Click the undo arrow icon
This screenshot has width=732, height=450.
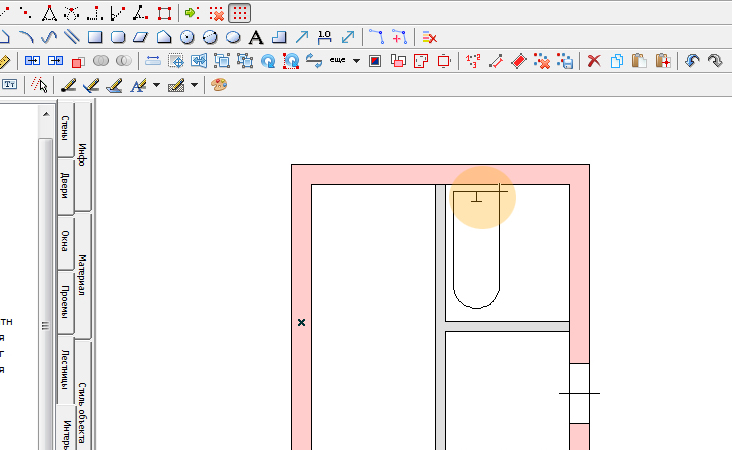click(692, 61)
